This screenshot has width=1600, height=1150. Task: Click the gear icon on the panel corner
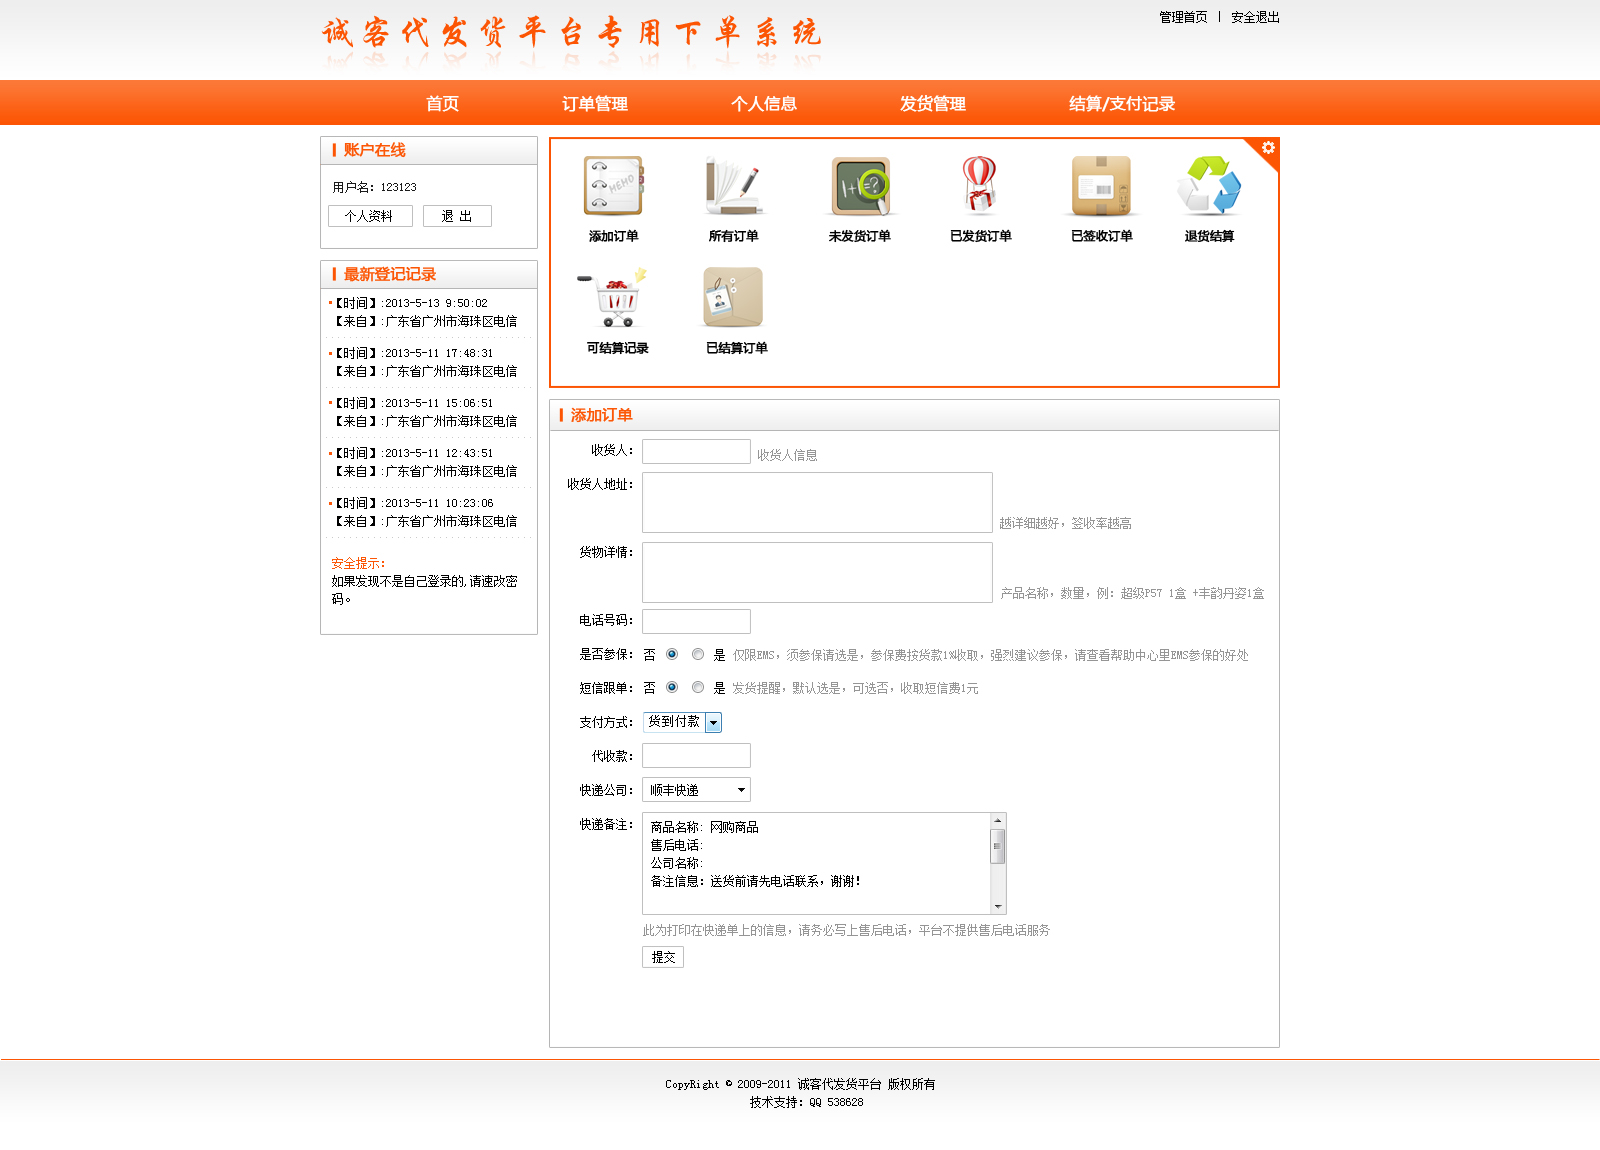(1268, 148)
